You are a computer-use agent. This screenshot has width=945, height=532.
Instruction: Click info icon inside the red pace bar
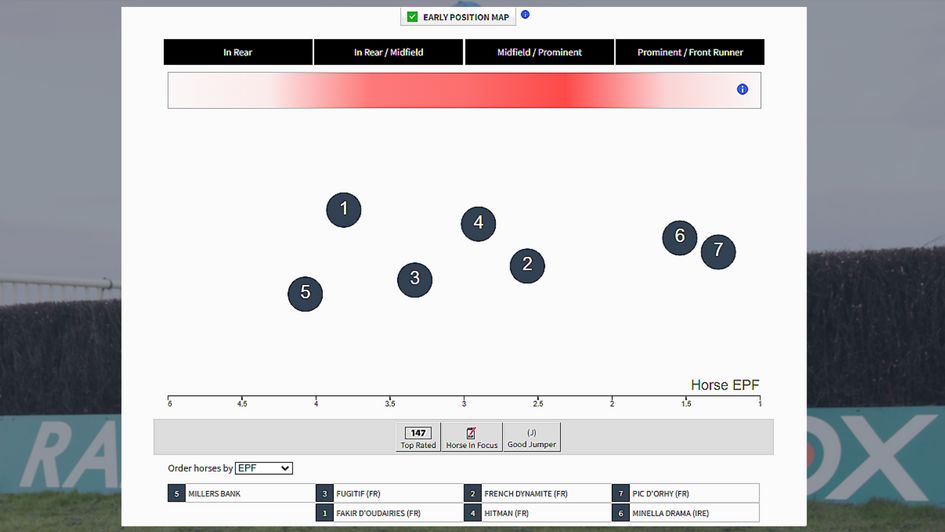(742, 89)
